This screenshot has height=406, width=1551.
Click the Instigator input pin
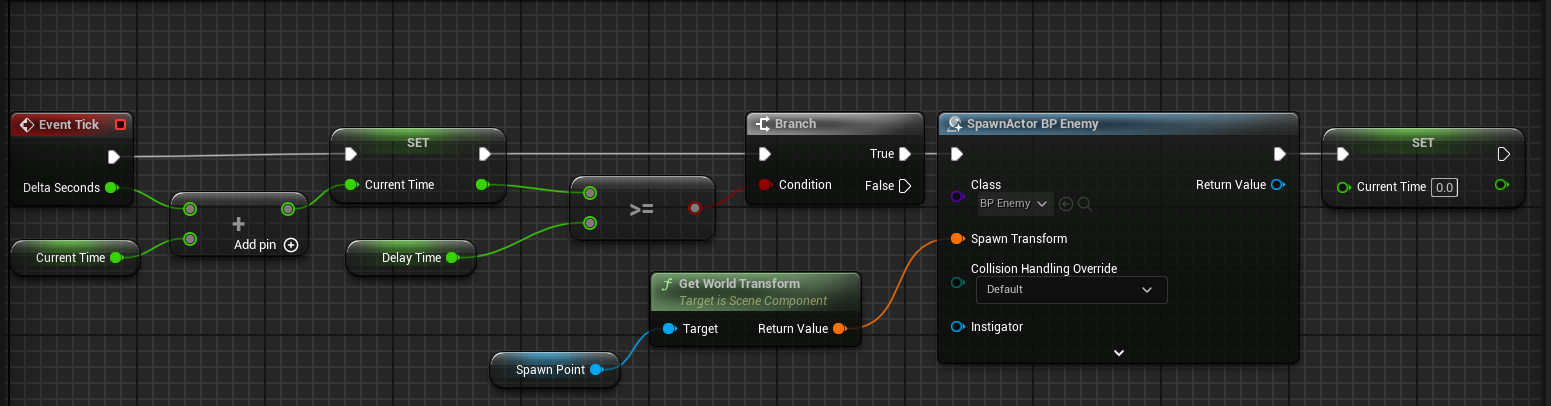click(957, 327)
